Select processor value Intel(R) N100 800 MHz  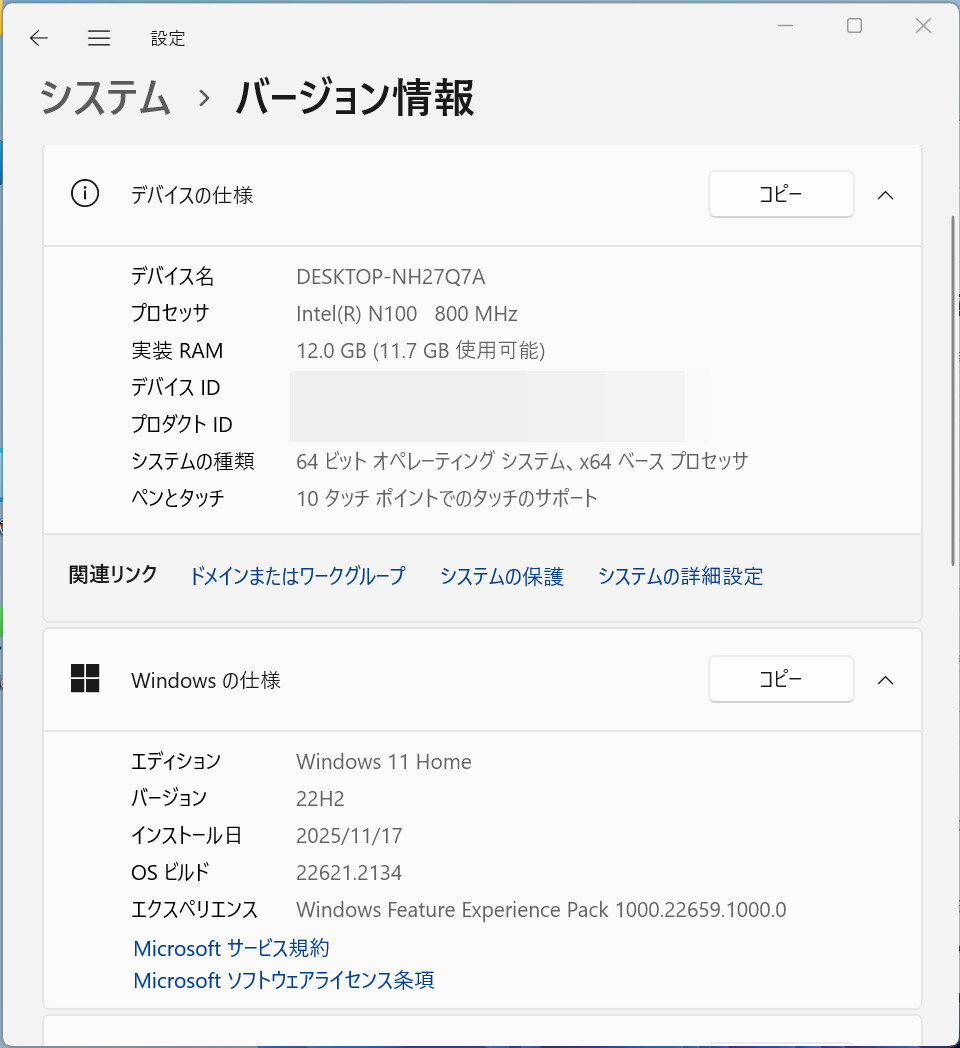406,313
